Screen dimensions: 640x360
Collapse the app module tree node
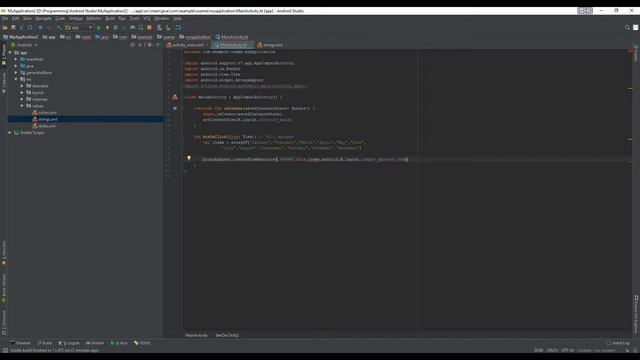pyautogui.click(x=10, y=53)
